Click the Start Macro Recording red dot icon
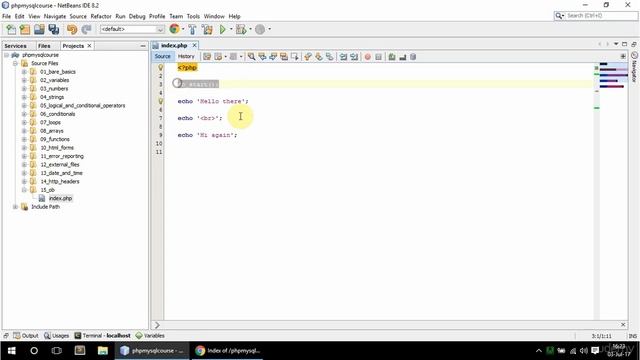Image resolution: width=640 pixels, height=360 pixels. pos(367,57)
